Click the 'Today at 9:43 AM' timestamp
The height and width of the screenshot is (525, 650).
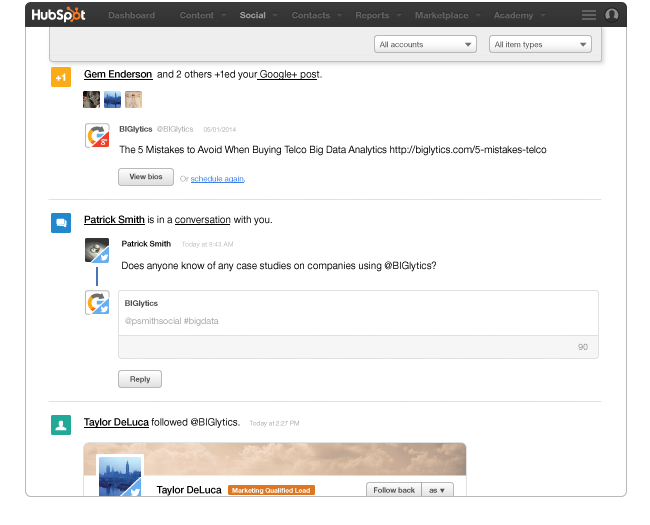coord(207,244)
